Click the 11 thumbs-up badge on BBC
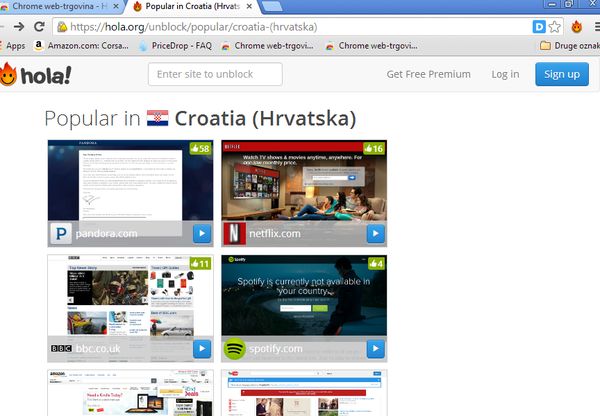 (200, 263)
